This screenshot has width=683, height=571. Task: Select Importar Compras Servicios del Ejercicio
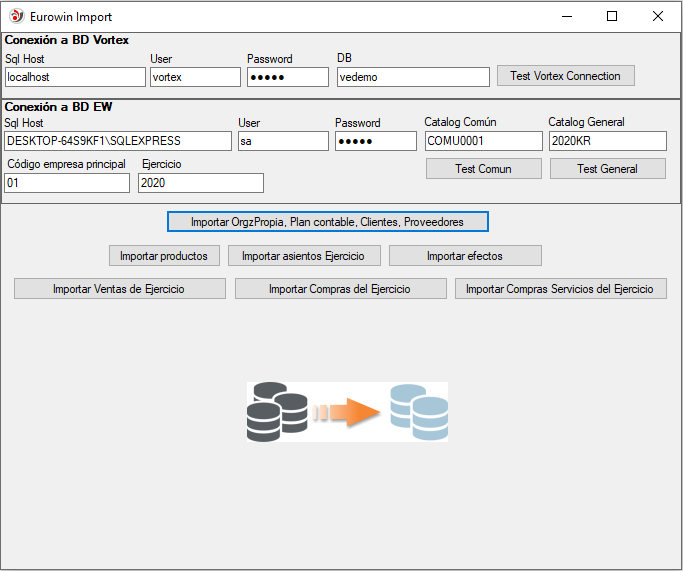(x=560, y=289)
